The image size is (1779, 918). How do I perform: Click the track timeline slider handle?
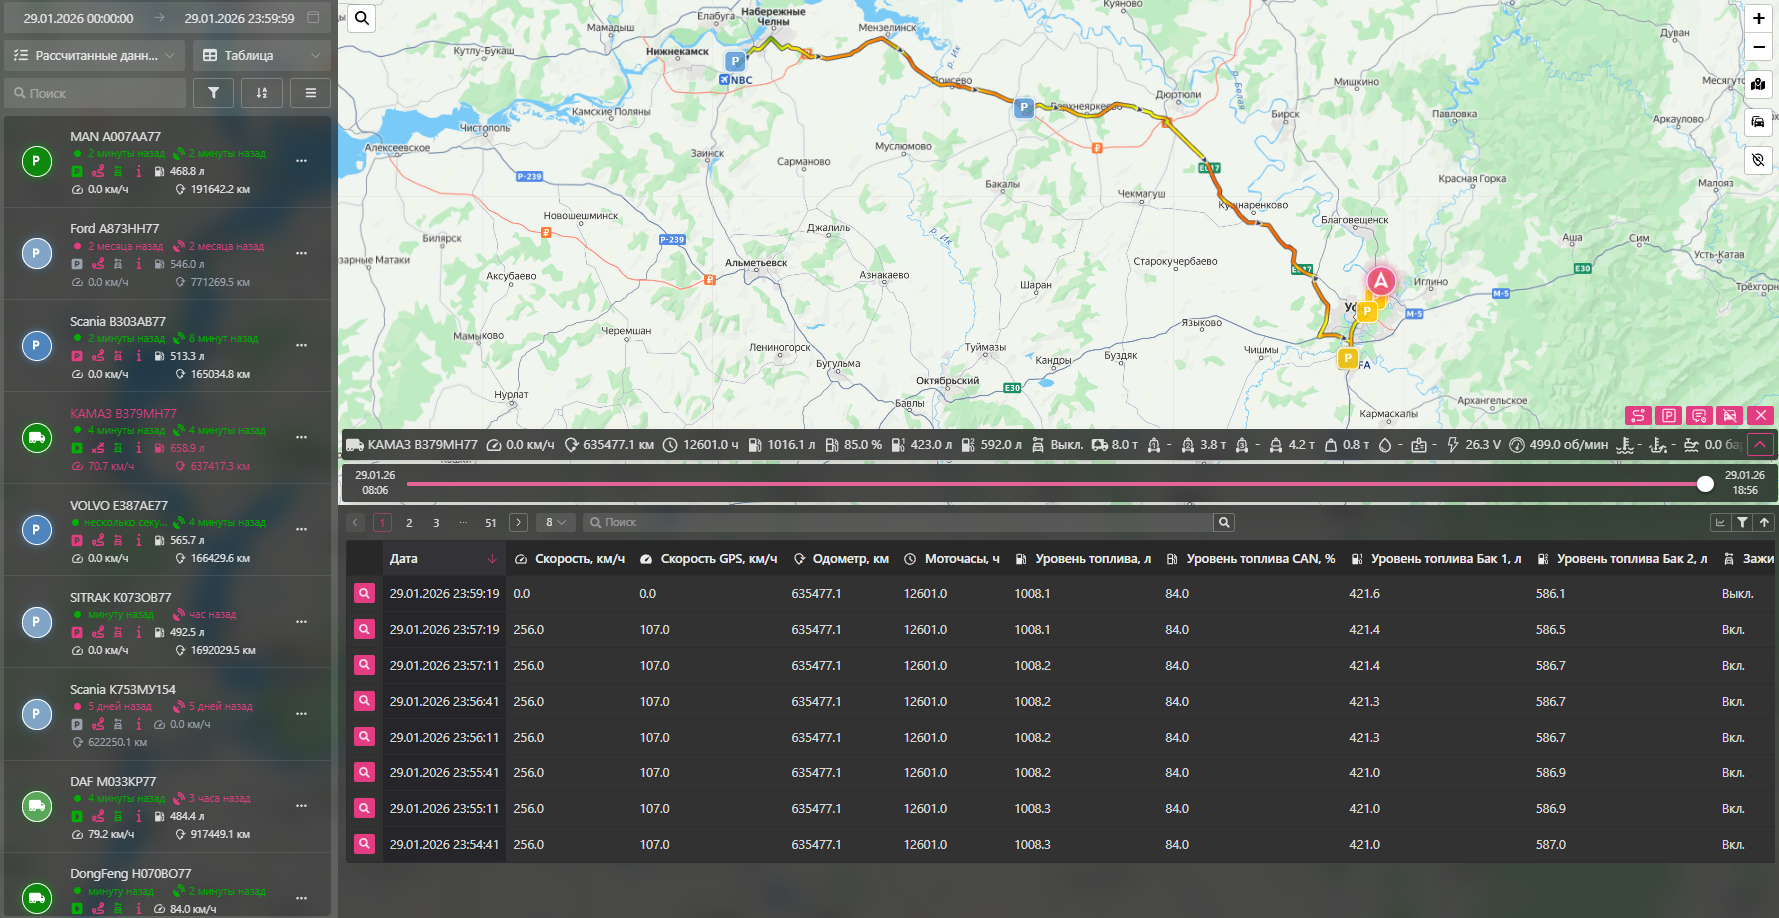coord(1705,484)
